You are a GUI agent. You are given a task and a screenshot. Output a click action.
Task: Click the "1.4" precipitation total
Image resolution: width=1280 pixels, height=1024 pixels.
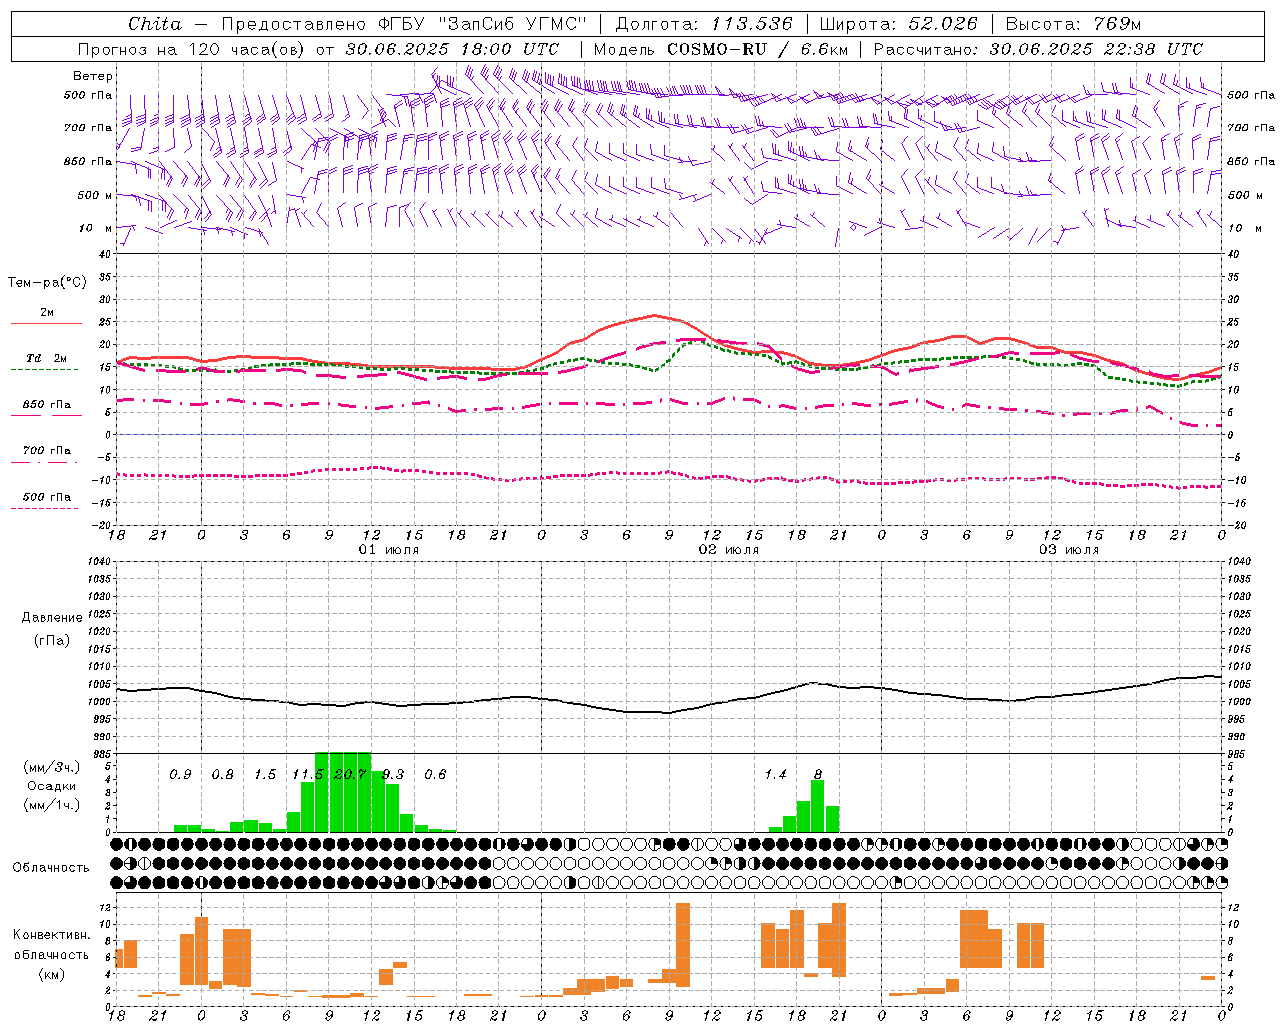[x=775, y=775]
